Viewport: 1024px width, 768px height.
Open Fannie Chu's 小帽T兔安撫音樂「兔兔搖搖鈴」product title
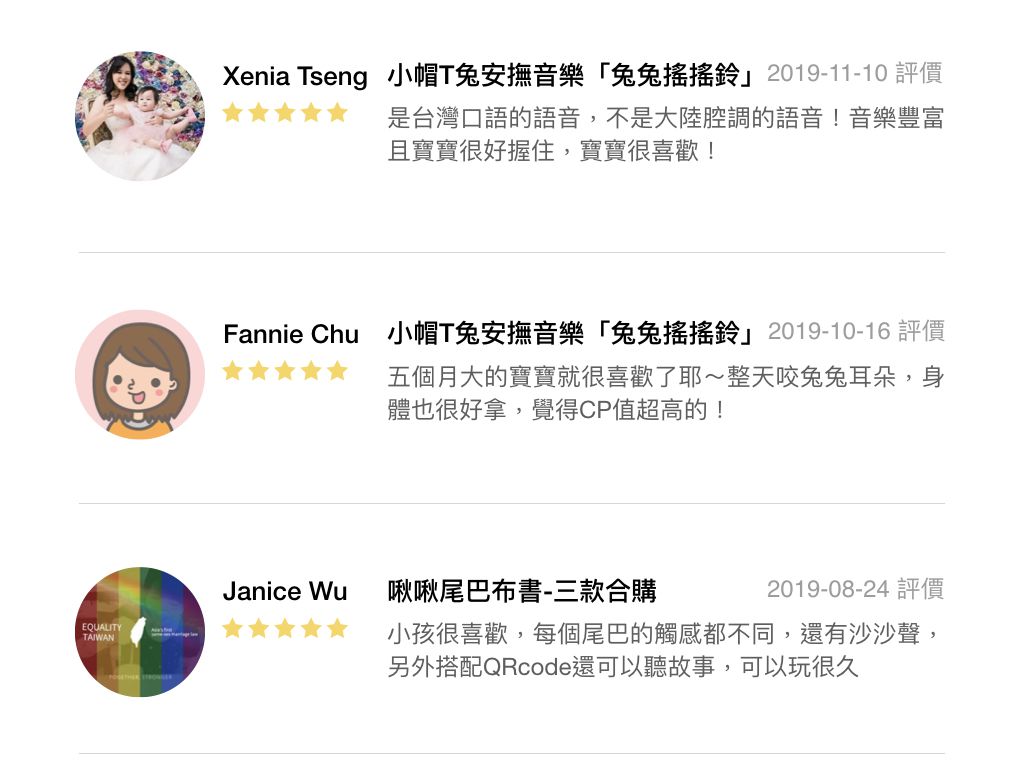(x=571, y=333)
